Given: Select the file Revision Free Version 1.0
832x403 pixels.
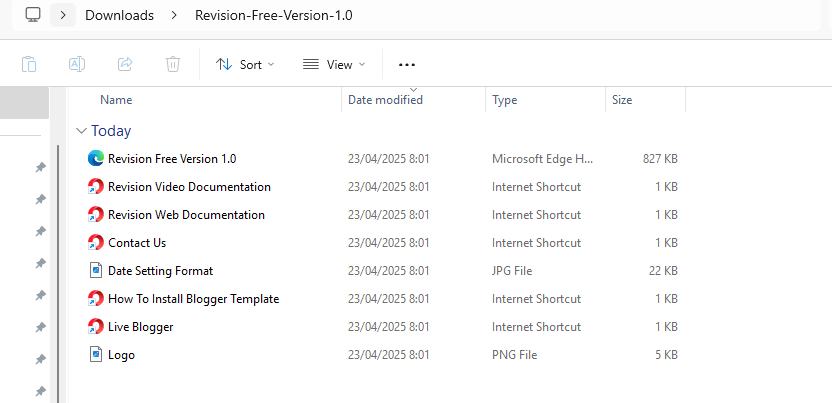Looking at the screenshot, I should pyautogui.click(x=172, y=159).
